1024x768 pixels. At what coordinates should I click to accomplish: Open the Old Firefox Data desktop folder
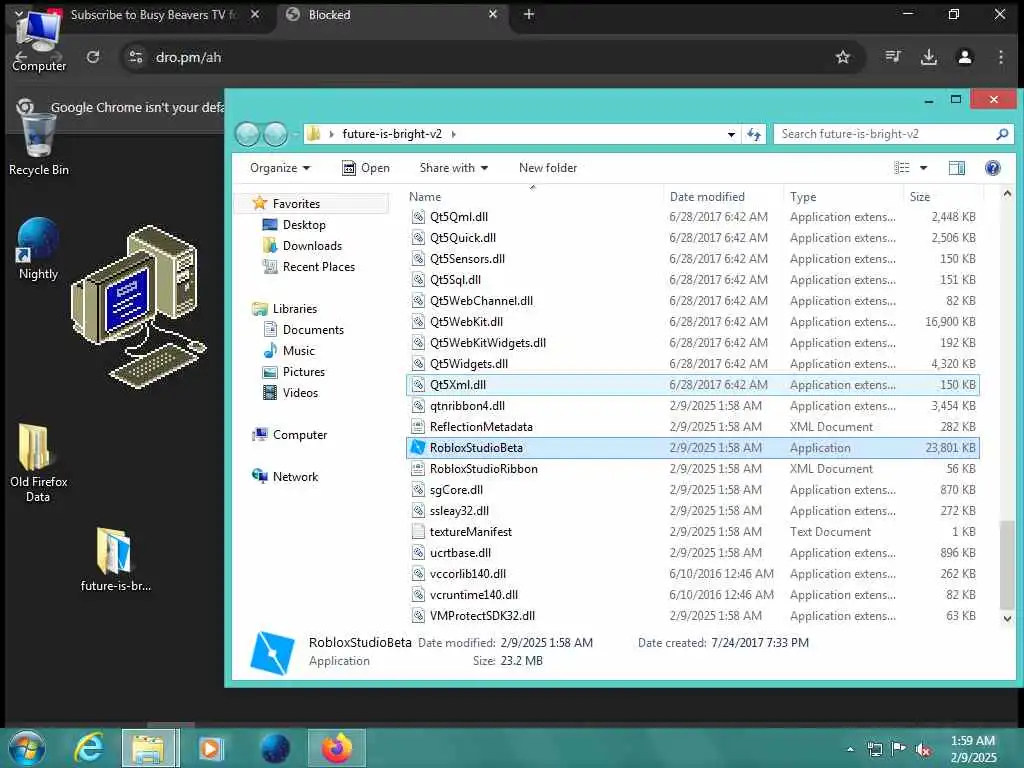(x=38, y=462)
